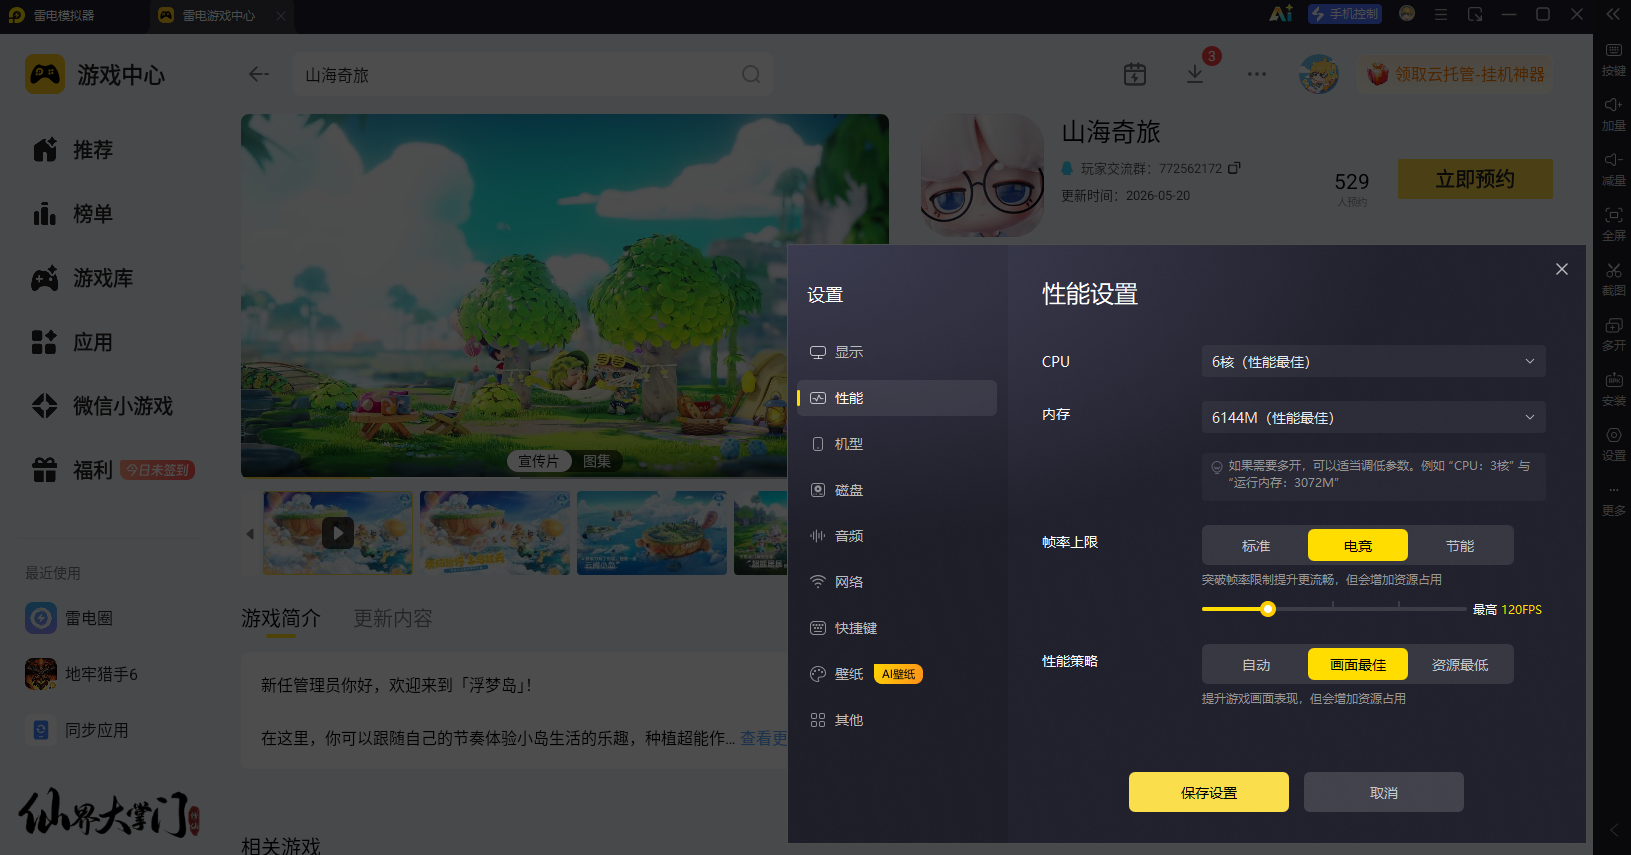Open the 雷电圈 recent app
The height and width of the screenshot is (855, 1631).
coord(70,618)
